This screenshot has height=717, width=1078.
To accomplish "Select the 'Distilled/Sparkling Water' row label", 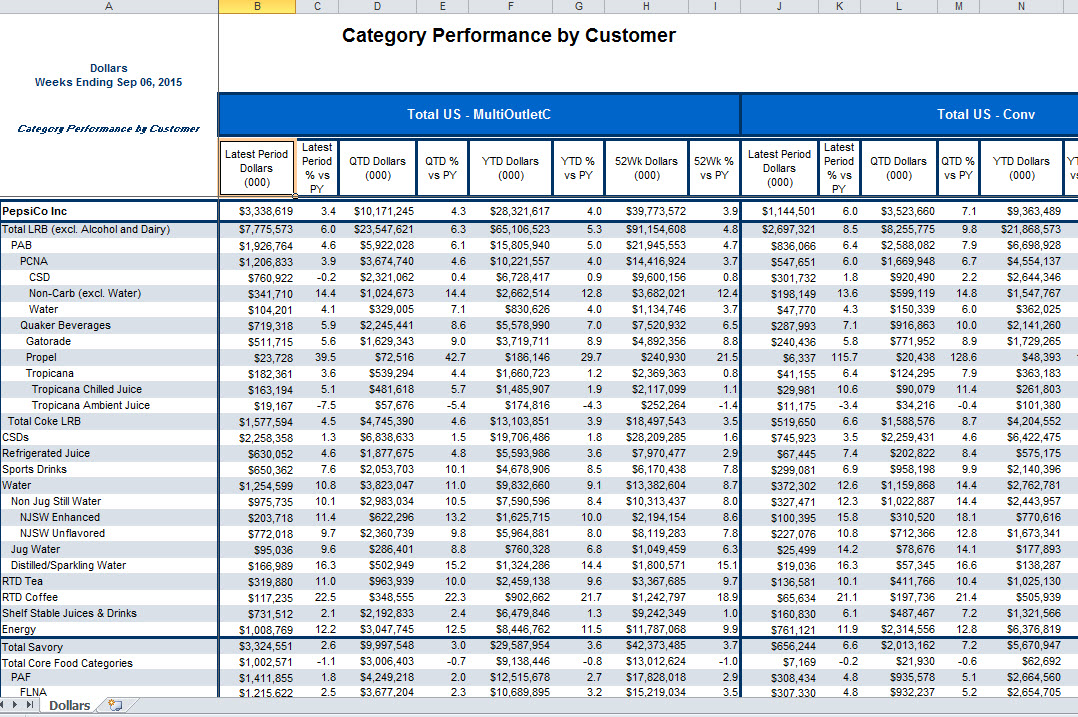I will 68,566.
